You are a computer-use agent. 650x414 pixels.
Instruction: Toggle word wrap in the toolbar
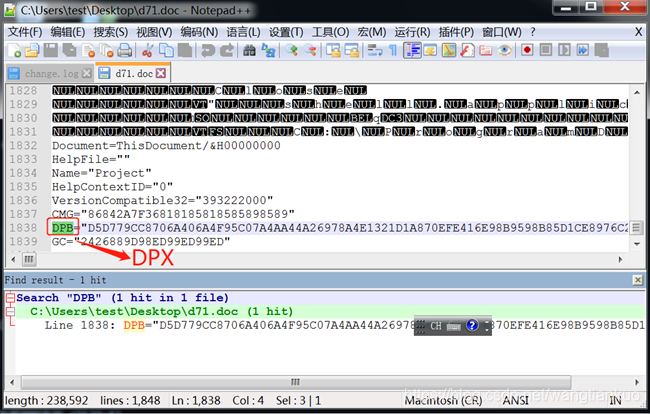[375, 51]
